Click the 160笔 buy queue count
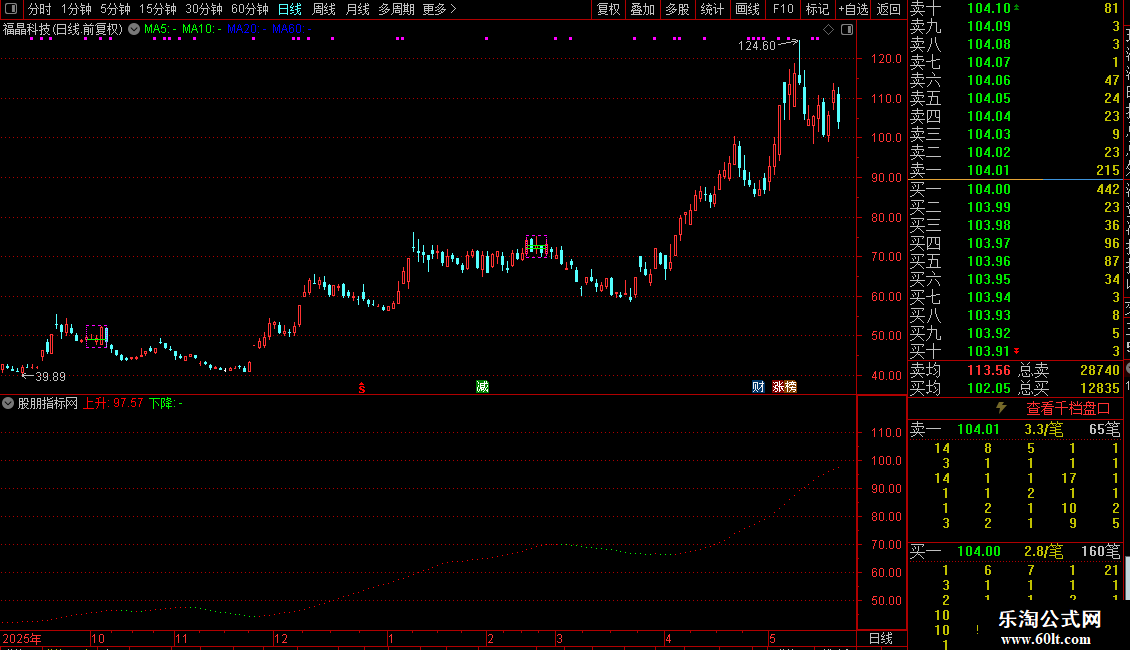The image size is (1130, 650). [x=1100, y=551]
